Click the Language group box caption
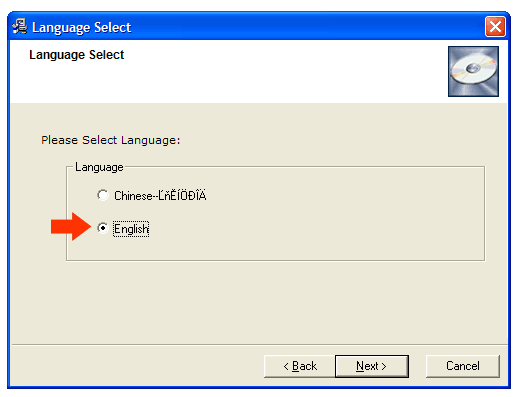The height and width of the screenshot is (397, 523). pos(99,167)
